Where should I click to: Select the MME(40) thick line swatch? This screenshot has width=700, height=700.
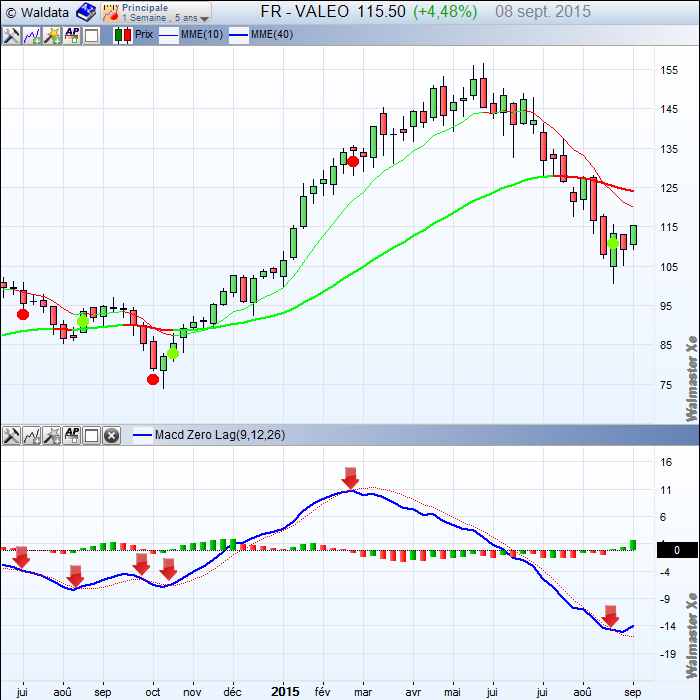239,35
